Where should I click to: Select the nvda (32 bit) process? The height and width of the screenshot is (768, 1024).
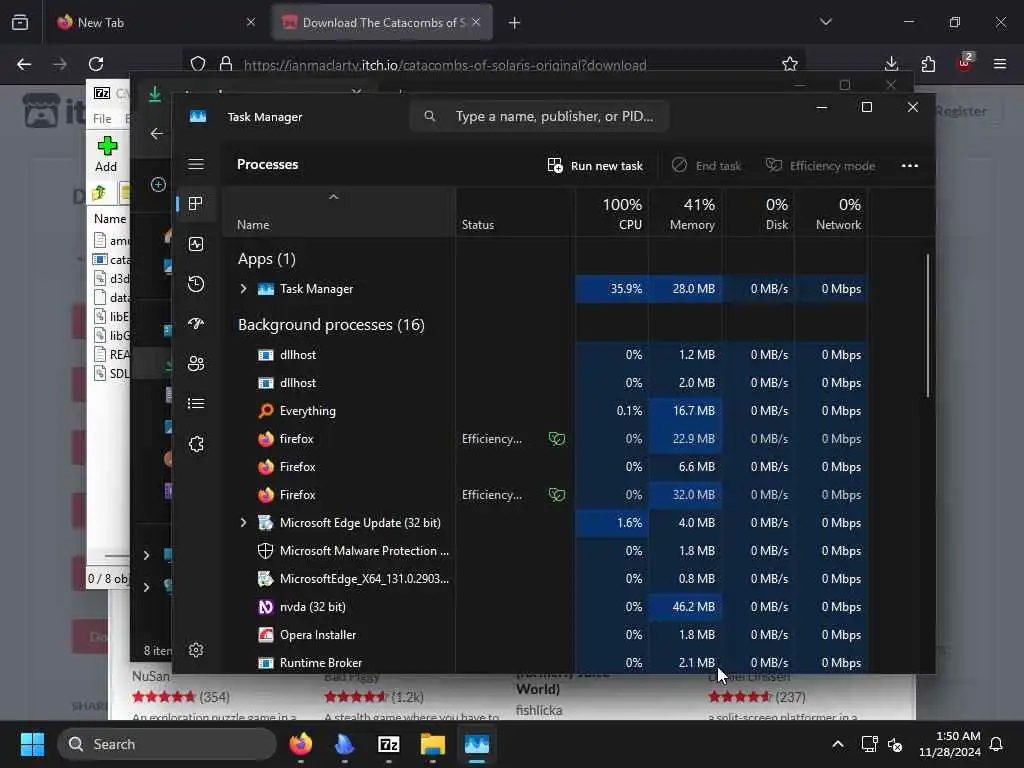tap(546, 607)
